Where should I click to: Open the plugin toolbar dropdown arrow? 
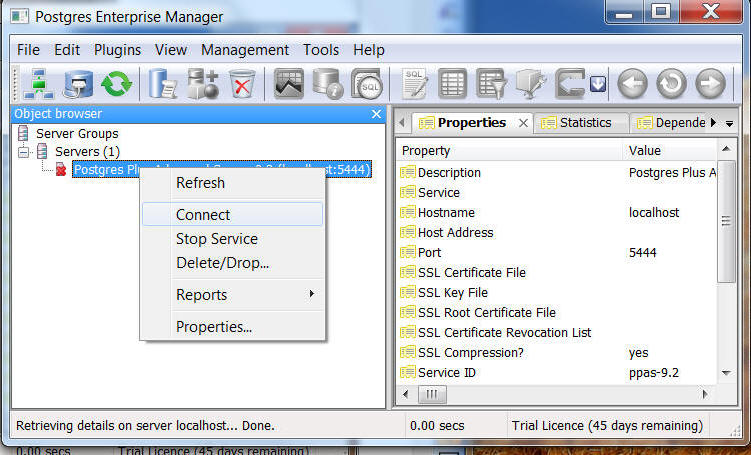598,84
